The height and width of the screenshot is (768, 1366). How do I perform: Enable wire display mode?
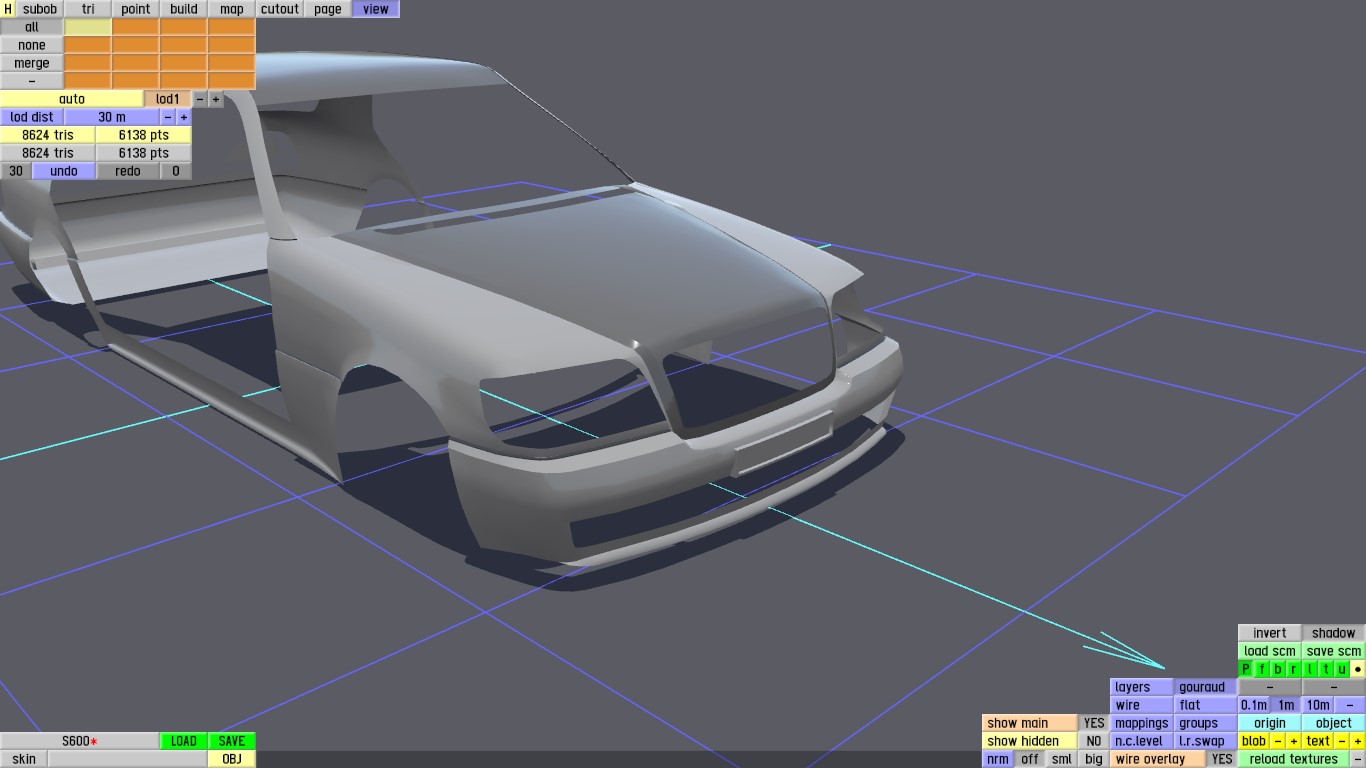[1142, 705]
